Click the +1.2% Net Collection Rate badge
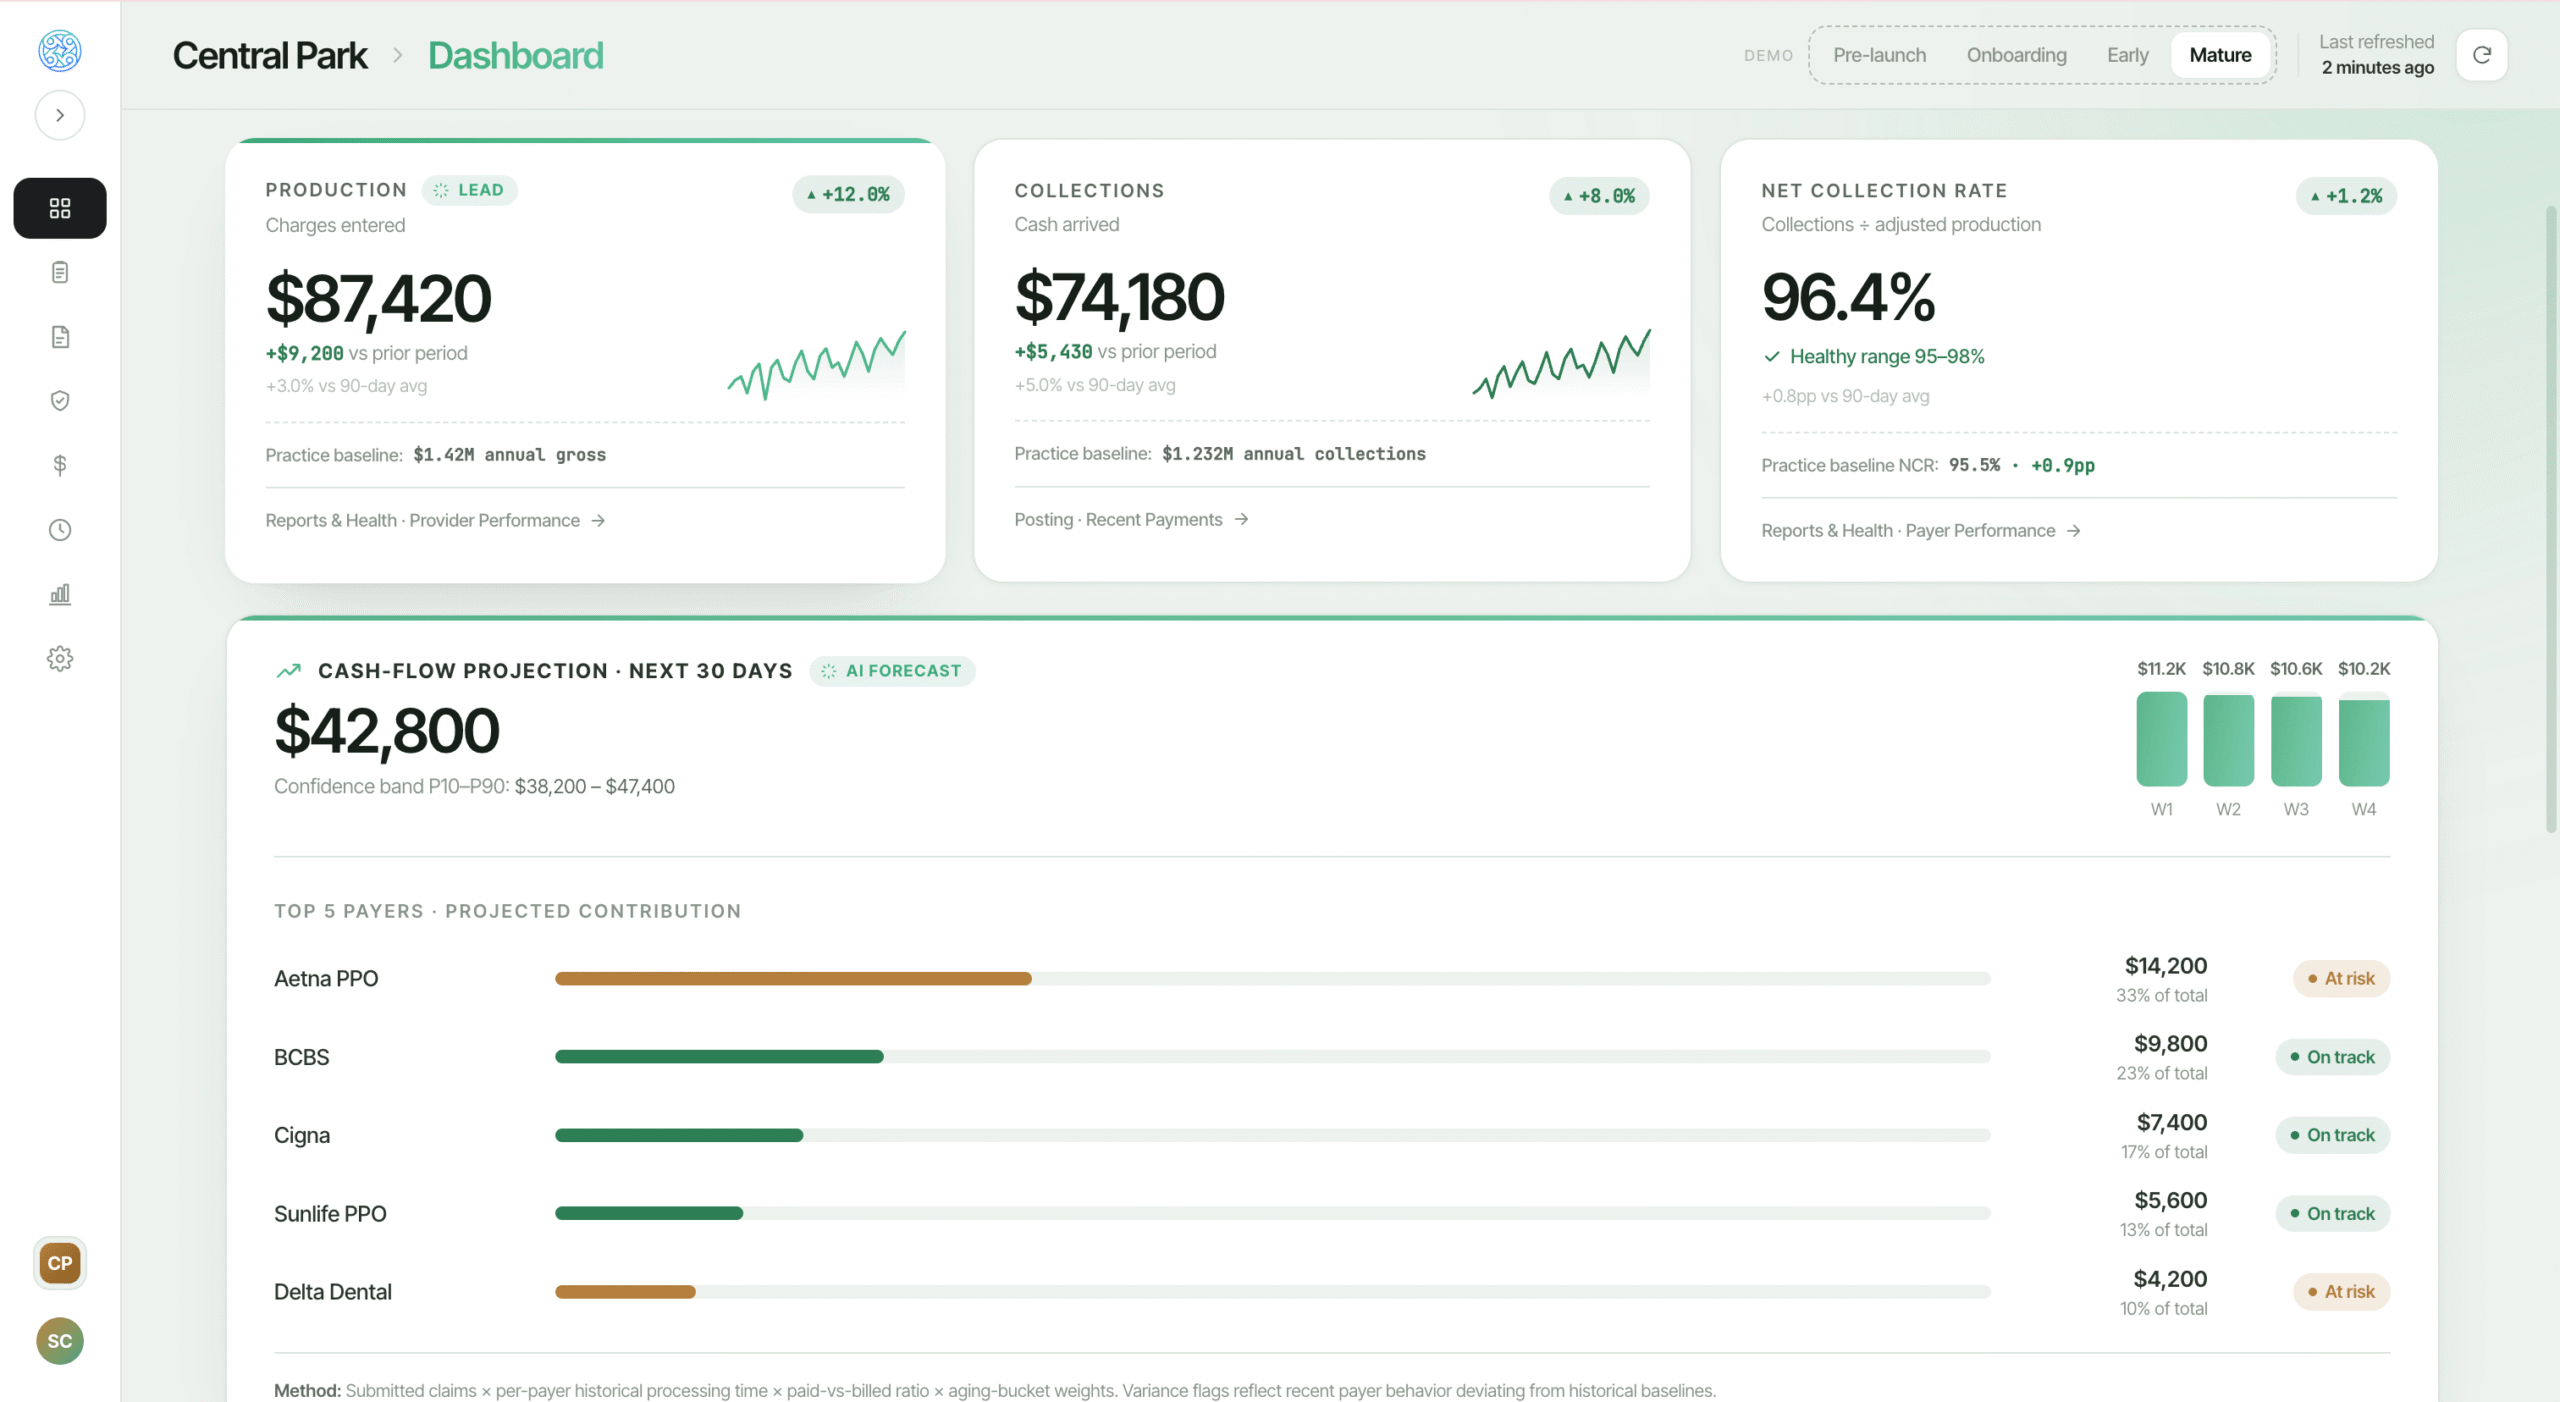 [2346, 196]
